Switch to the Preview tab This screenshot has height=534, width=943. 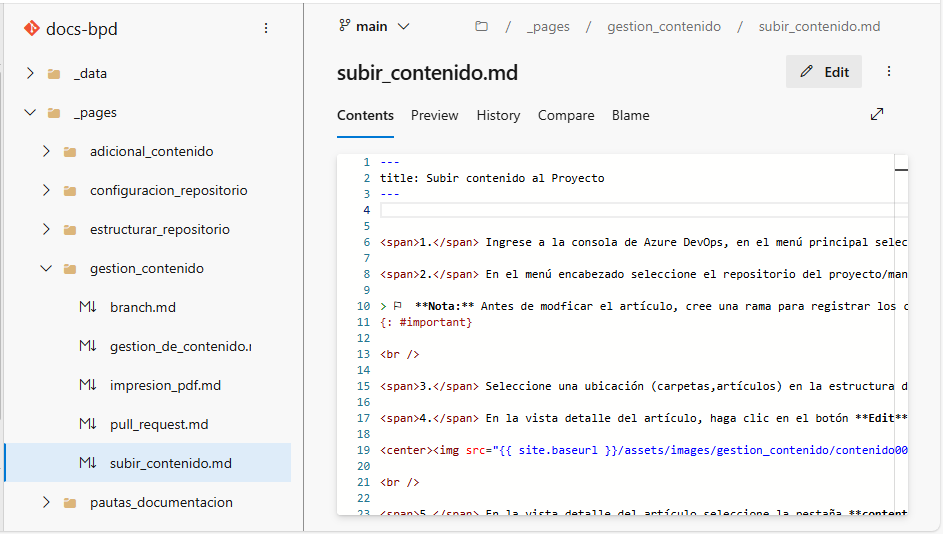(x=434, y=116)
